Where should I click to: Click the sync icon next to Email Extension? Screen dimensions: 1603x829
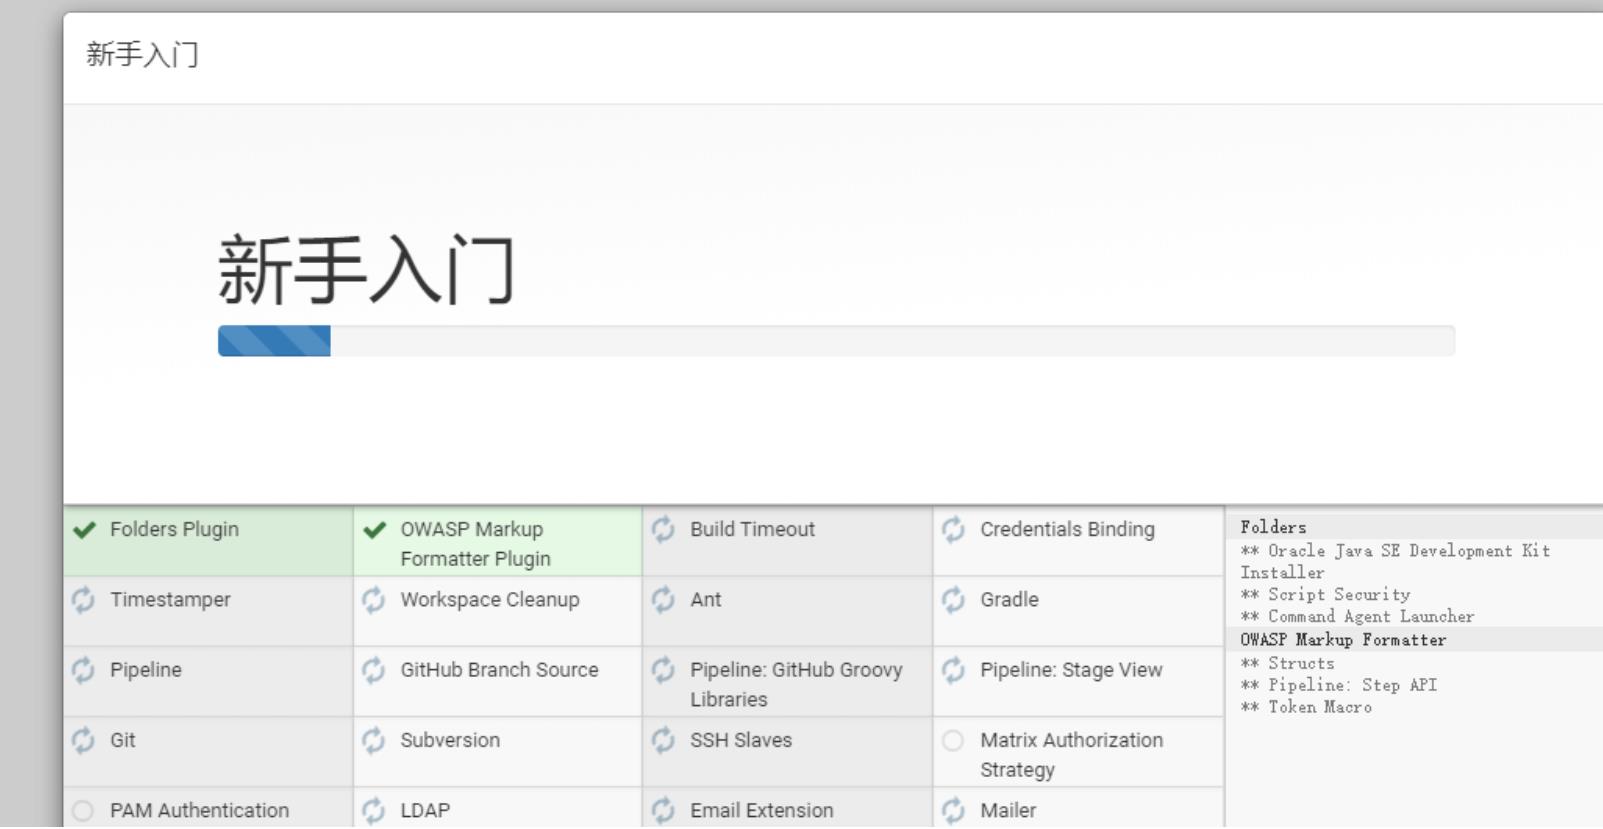pyautogui.click(x=663, y=810)
